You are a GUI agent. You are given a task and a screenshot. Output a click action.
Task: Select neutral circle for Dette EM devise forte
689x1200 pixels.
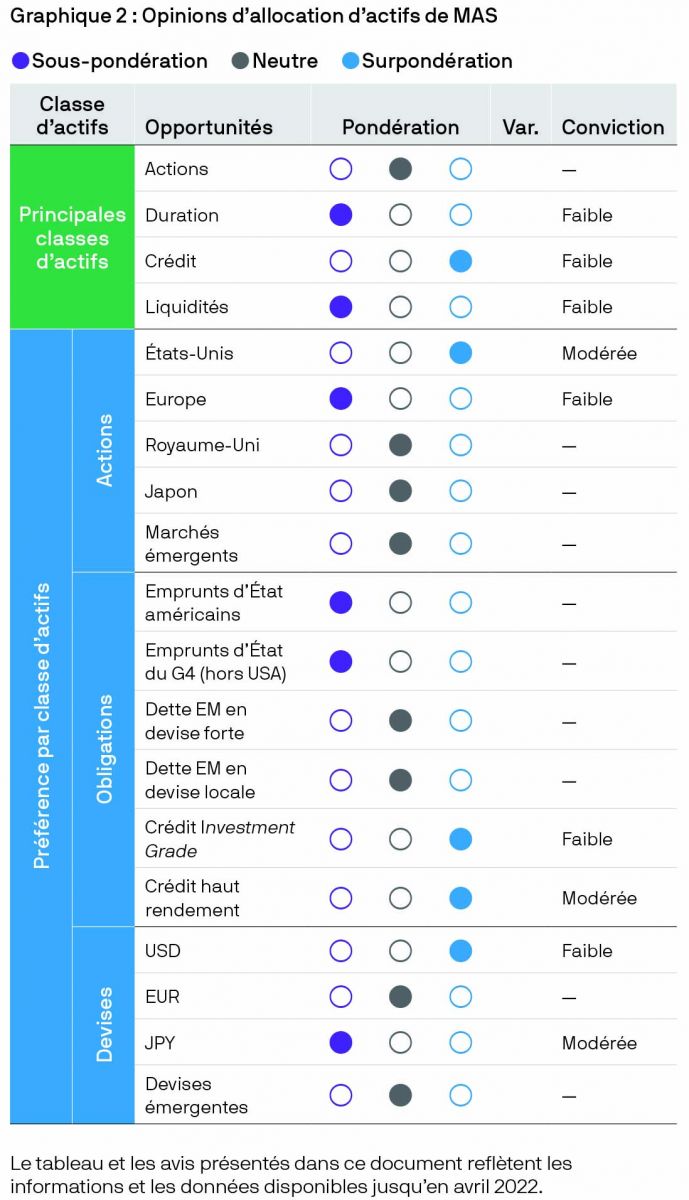click(400, 720)
